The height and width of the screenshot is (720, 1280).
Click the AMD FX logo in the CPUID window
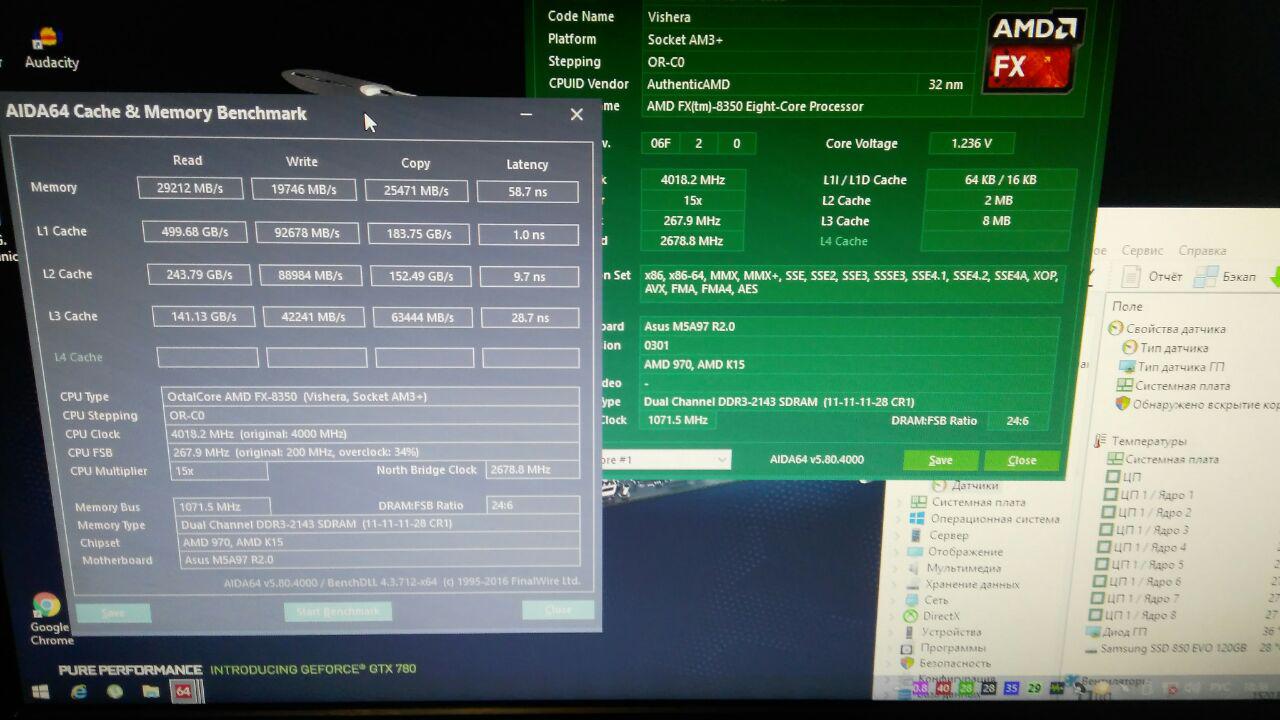(1033, 52)
